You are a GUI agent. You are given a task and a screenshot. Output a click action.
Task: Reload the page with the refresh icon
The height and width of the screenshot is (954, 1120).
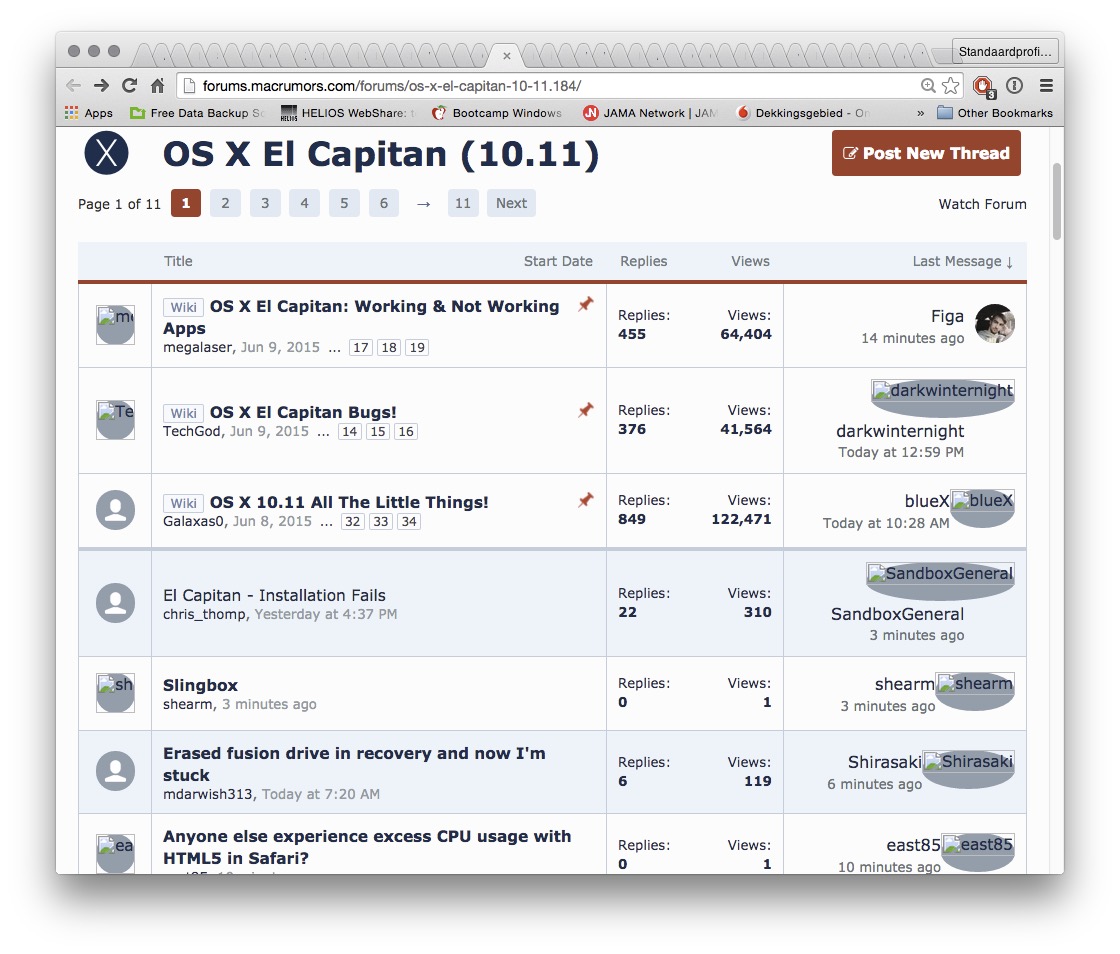pyautogui.click(x=129, y=86)
